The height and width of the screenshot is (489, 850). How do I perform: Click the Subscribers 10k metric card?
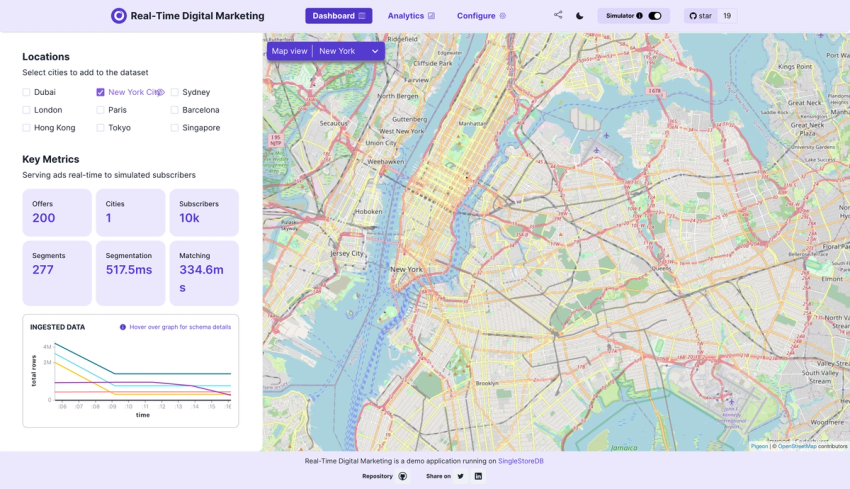[x=204, y=213]
